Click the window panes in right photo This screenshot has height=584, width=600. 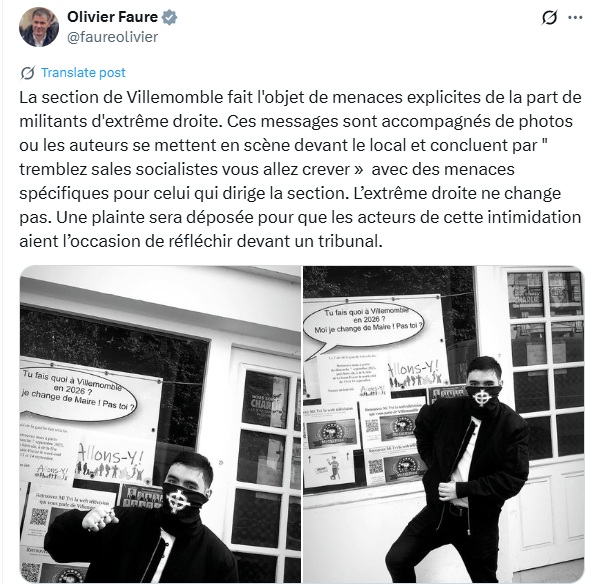click(x=545, y=364)
